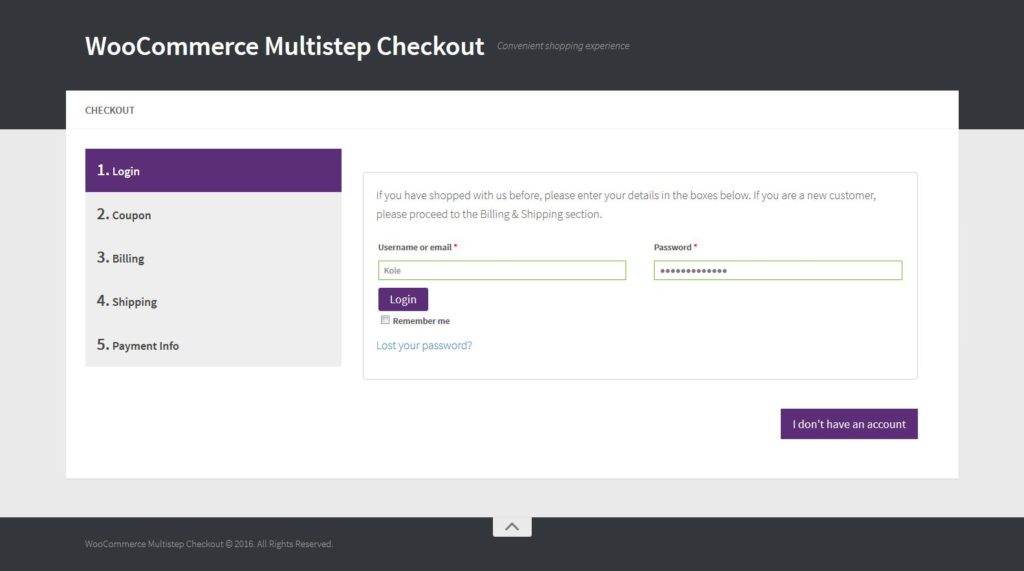Go to the 3. Billing step
1024x571 pixels.
(213, 257)
